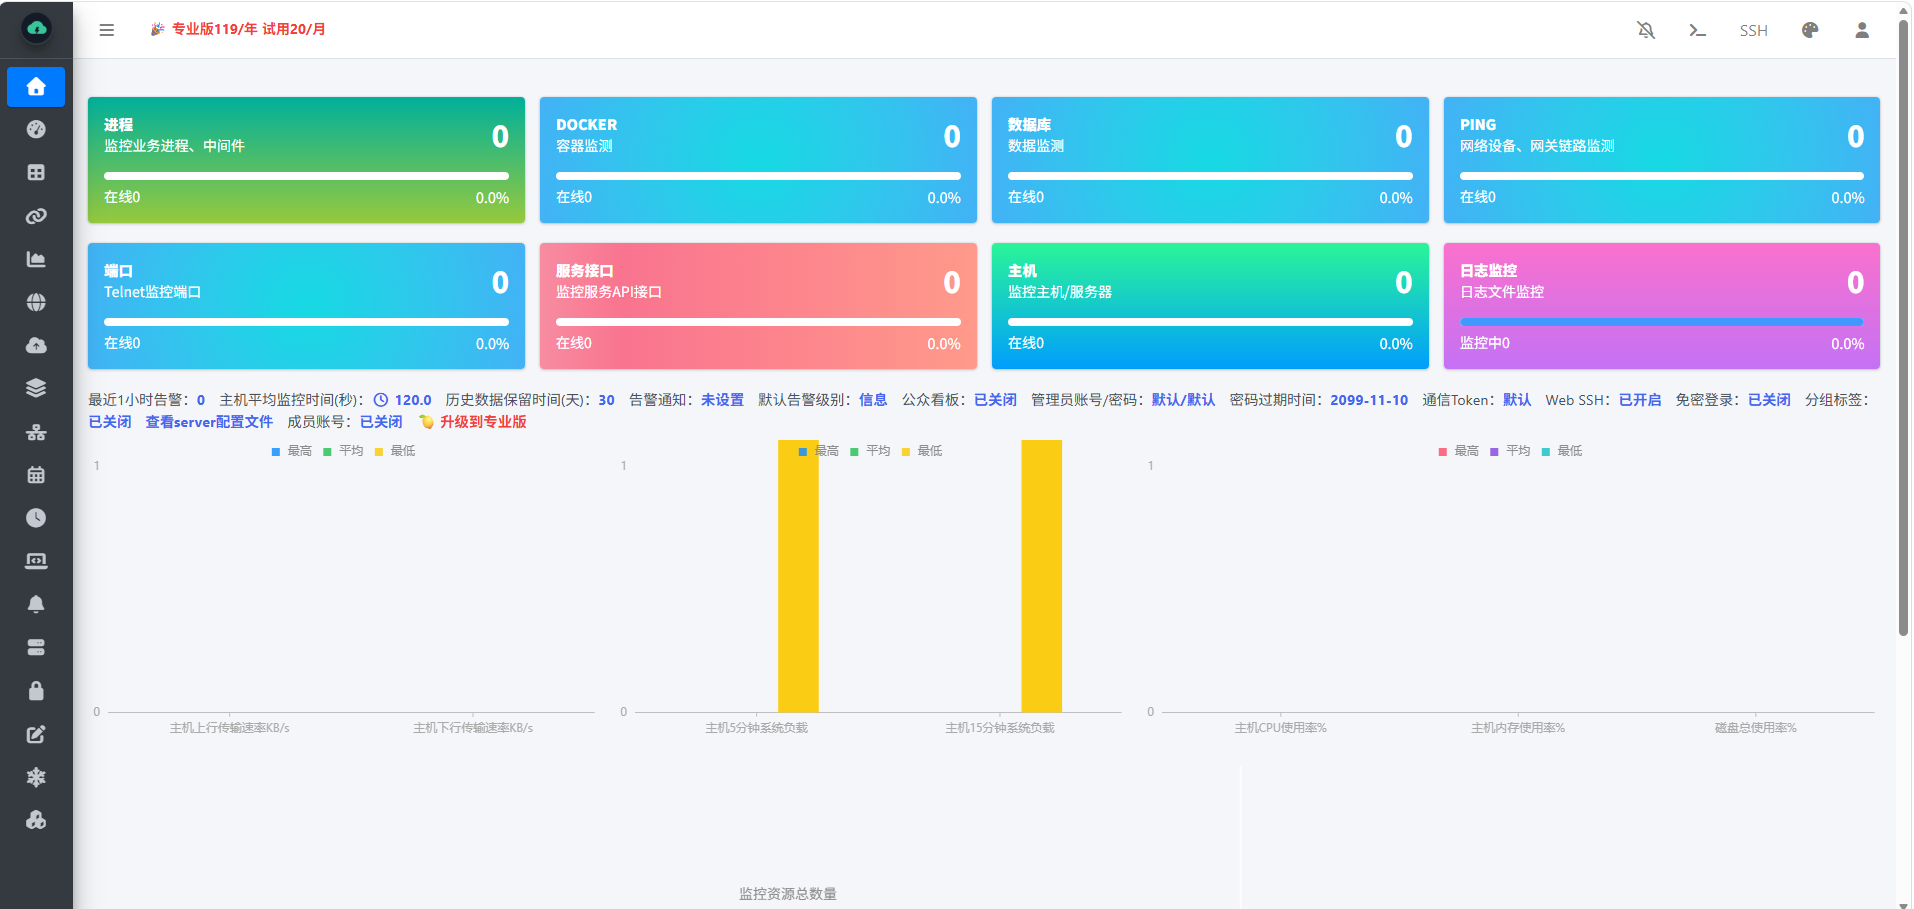Click the SSH item in the top bar
1914x909 pixels.
click(1753, 31)
